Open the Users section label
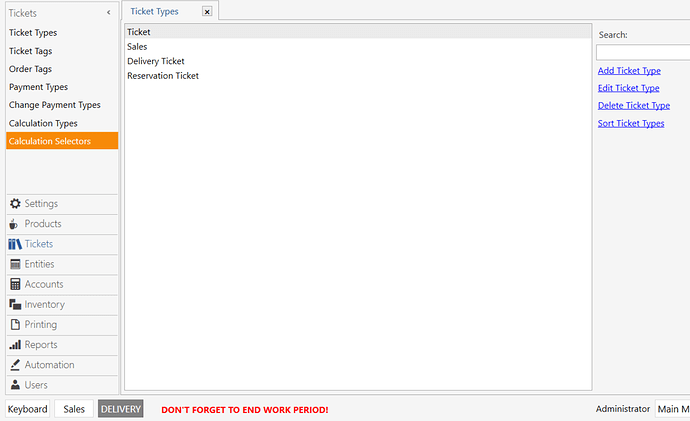This screenshot has height=421, width=690. click(x=36, y=385)
